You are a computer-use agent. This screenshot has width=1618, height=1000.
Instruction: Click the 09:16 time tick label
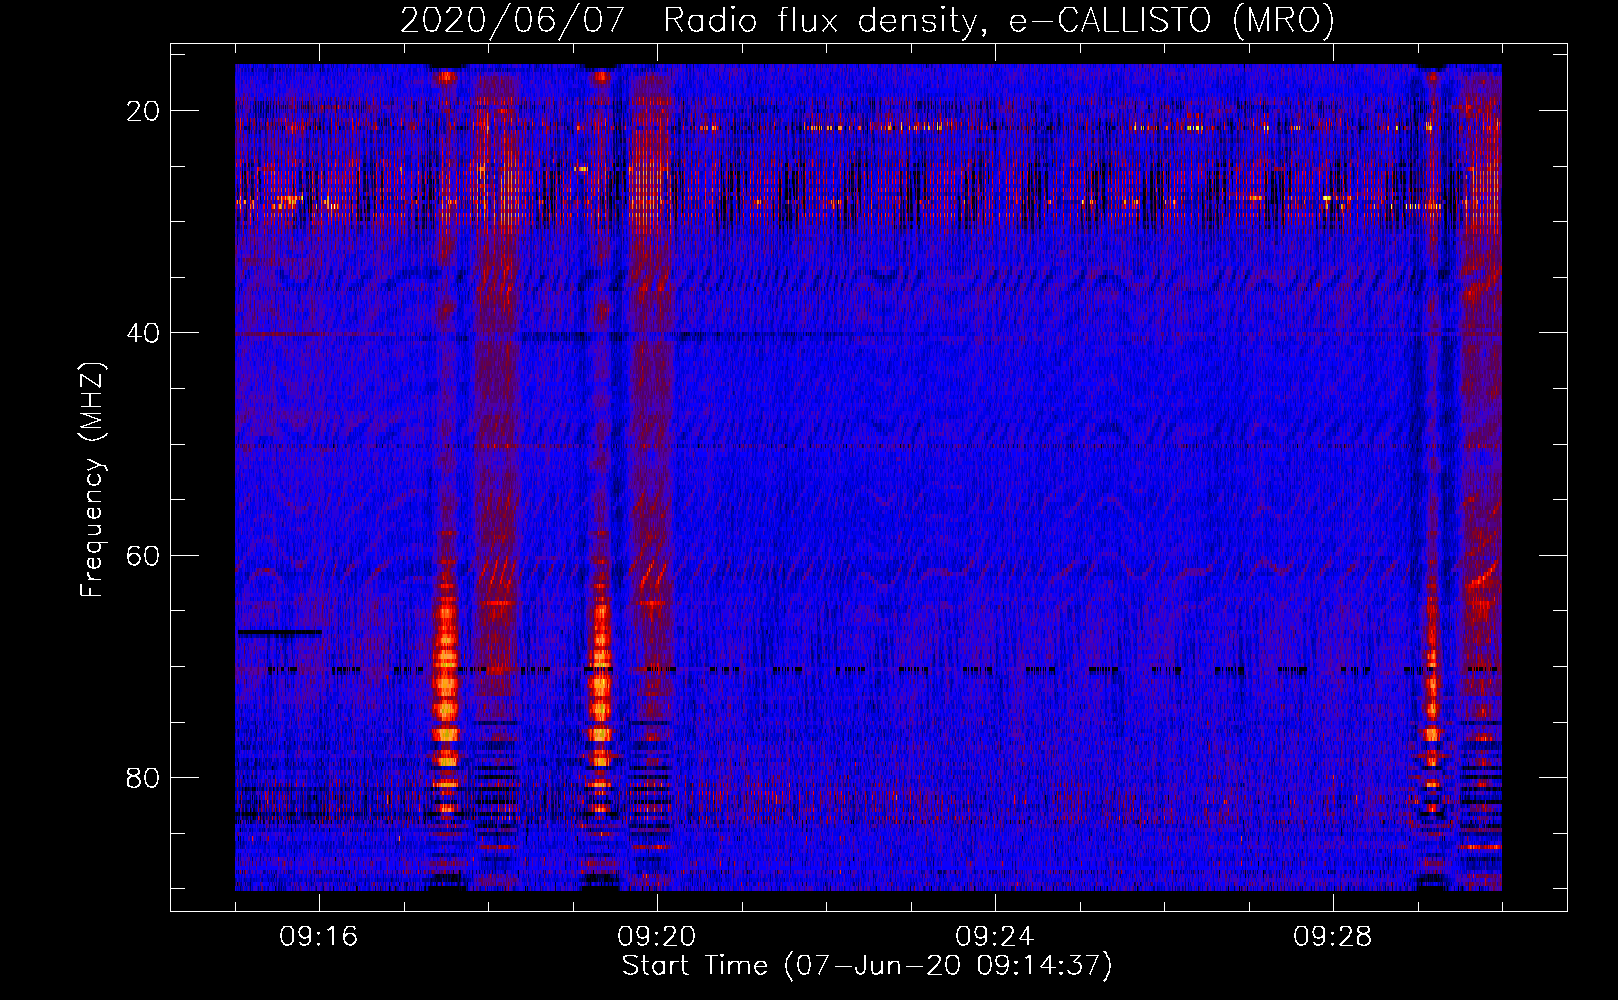pos(319,937)
